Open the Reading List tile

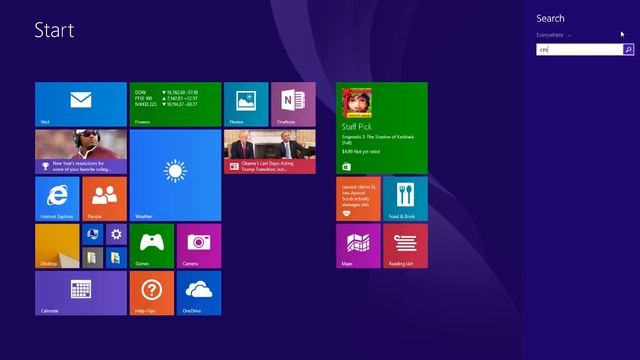[406, 246]
